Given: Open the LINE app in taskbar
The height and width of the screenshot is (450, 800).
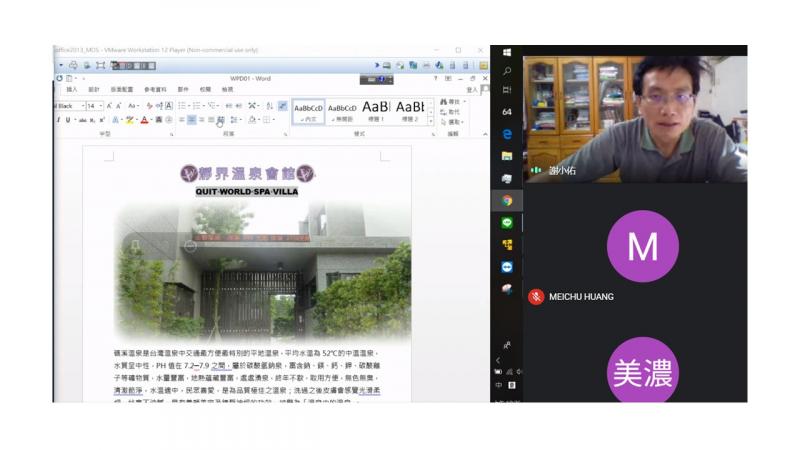Looking at the screenshot, I should tap(507, 223).
